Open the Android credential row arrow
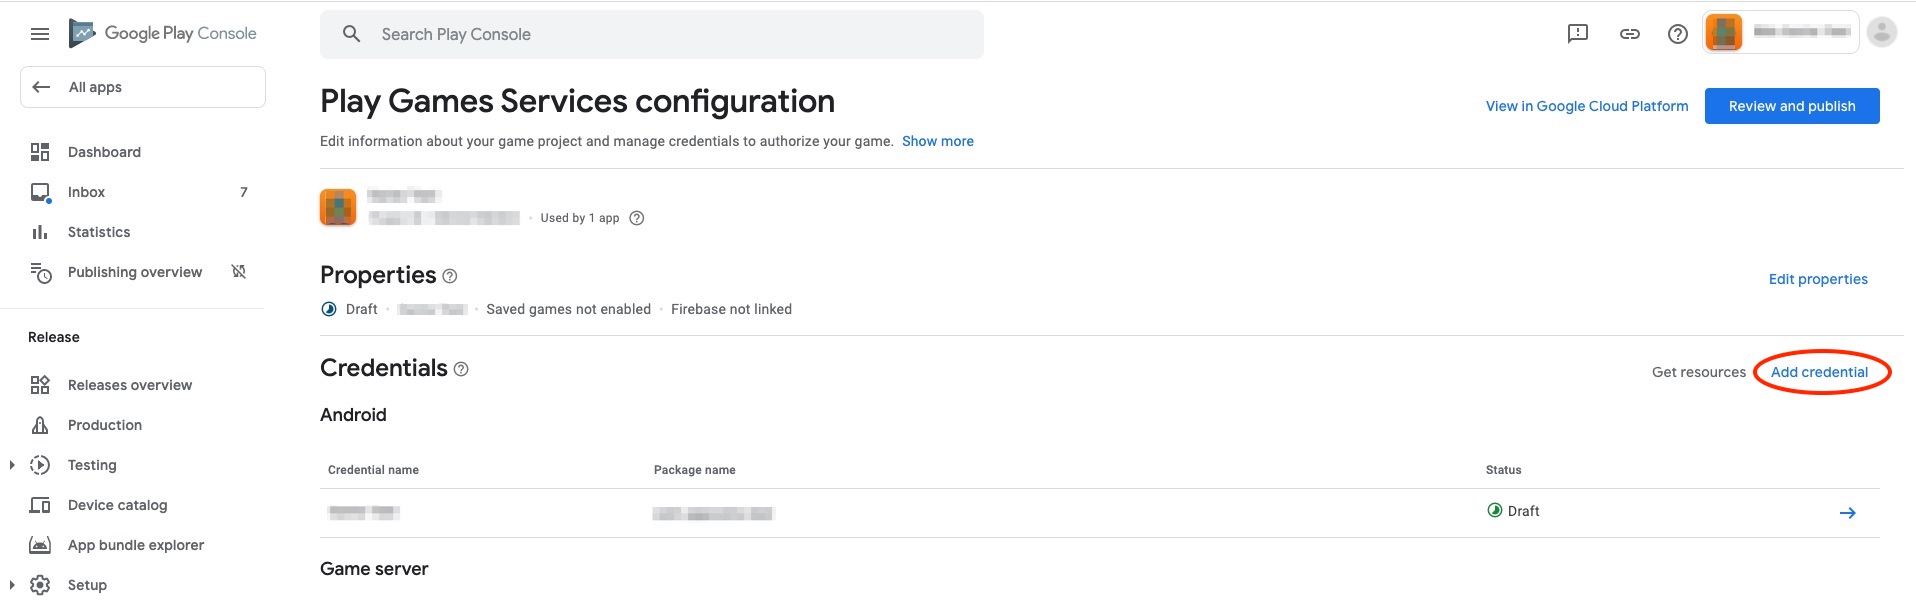 coord(1848,513)
